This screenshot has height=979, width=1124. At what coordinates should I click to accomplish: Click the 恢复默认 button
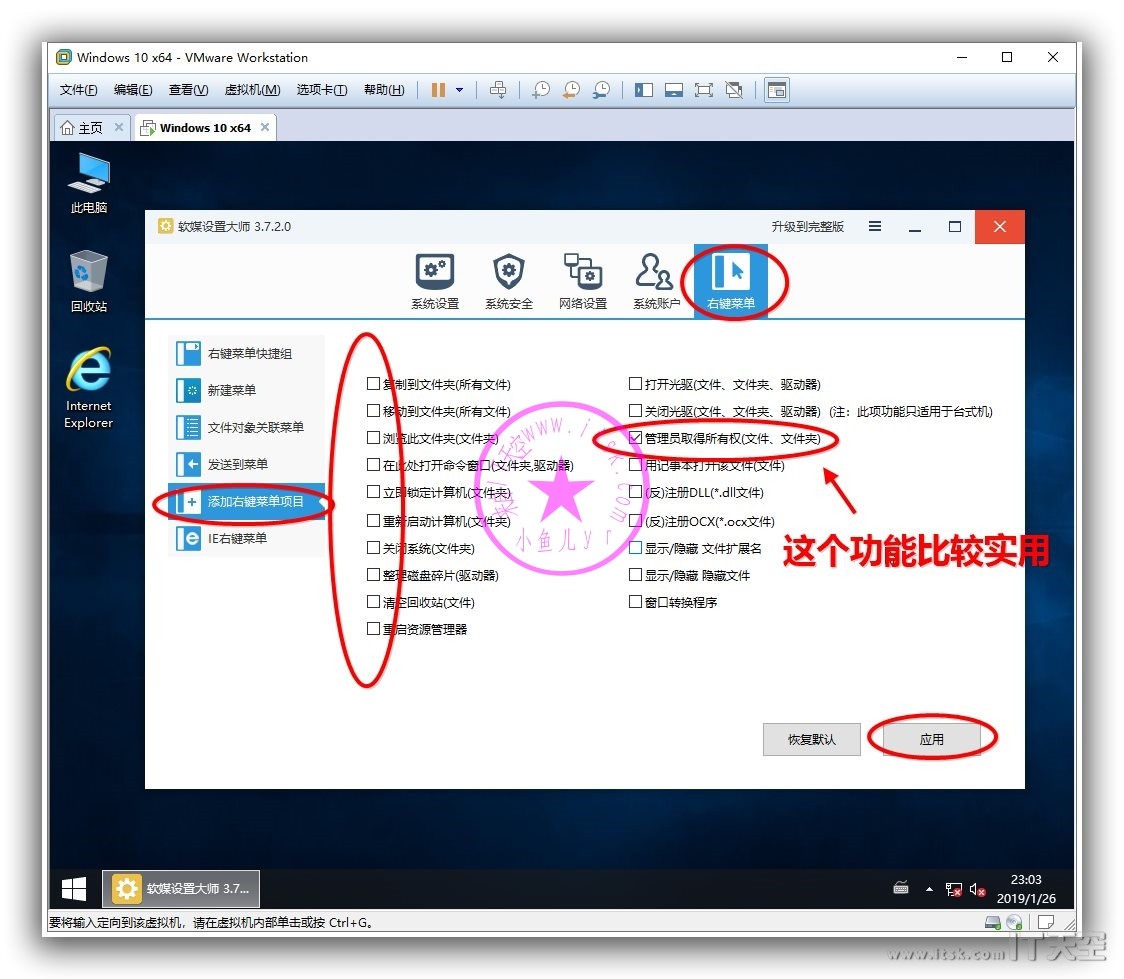click(x=811, y=739)
